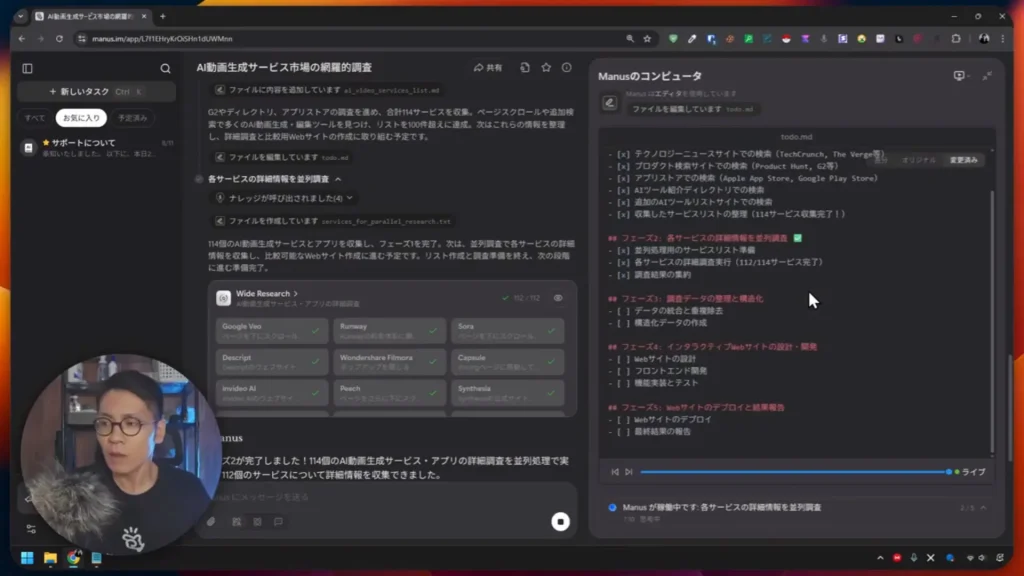Image resolution: width=1024 pixels, height=576 pixels.
Task: Collapse the Manus computer panel
Action: (987, 76)
